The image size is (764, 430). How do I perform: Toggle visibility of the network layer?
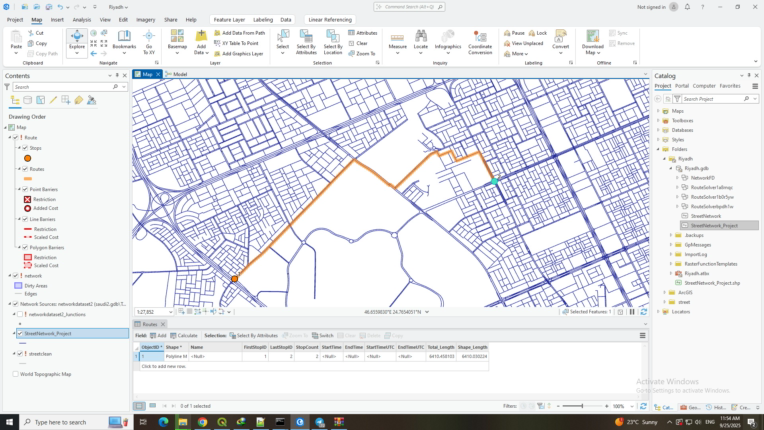tap(16, 276)
